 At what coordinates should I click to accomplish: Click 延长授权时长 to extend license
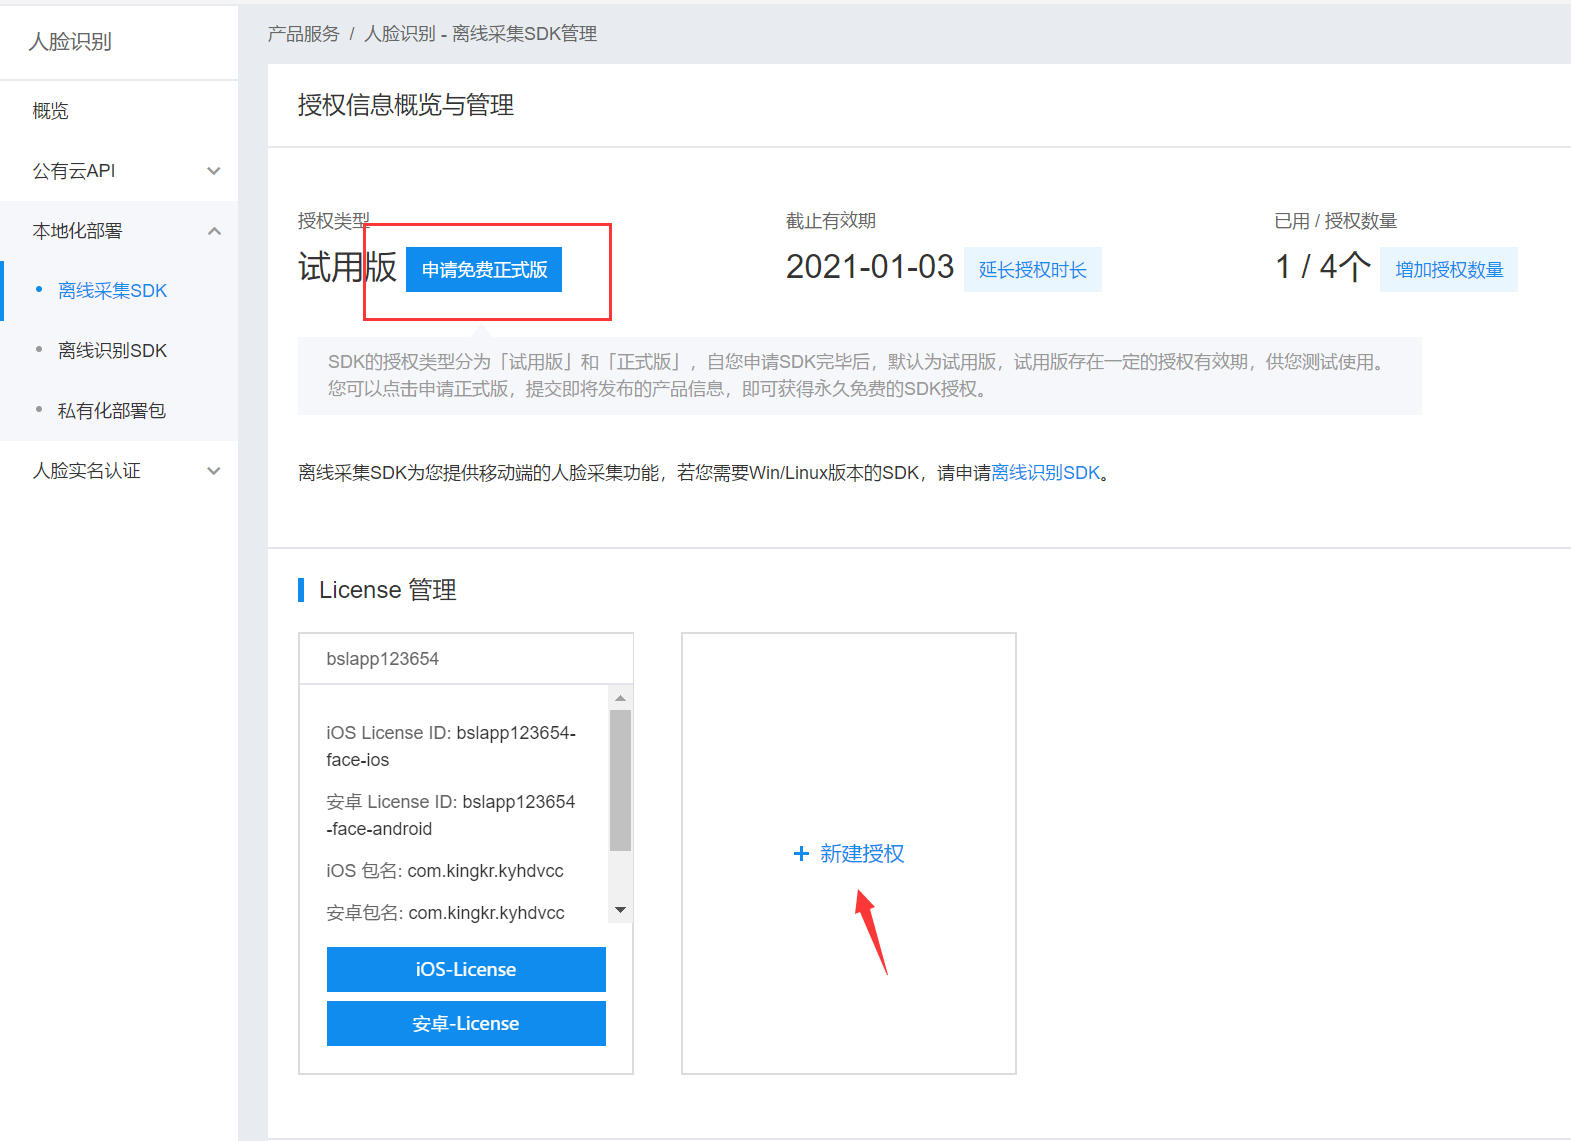click(x=1033, y=270)
